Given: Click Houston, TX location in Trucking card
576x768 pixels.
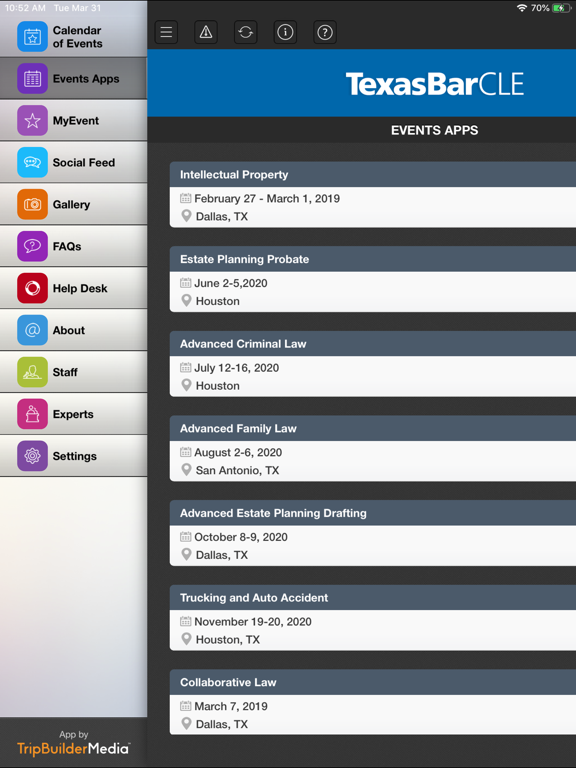Looking at the screenshot, I should pos(228,640).
